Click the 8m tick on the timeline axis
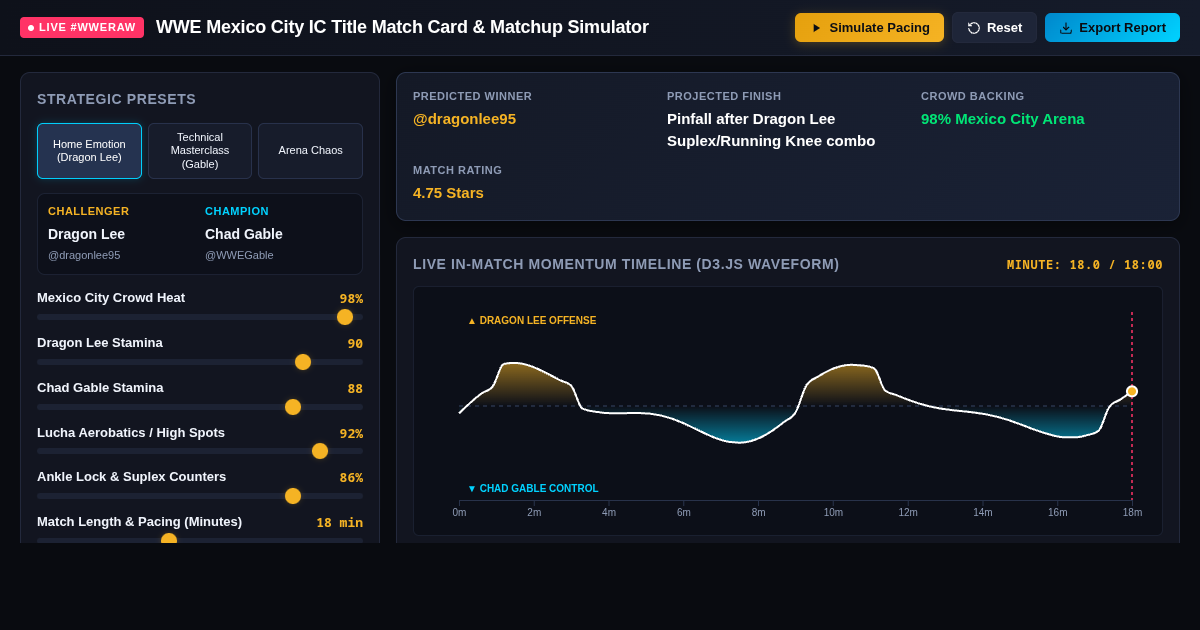1200x630 pixels. tap(759, 512)
